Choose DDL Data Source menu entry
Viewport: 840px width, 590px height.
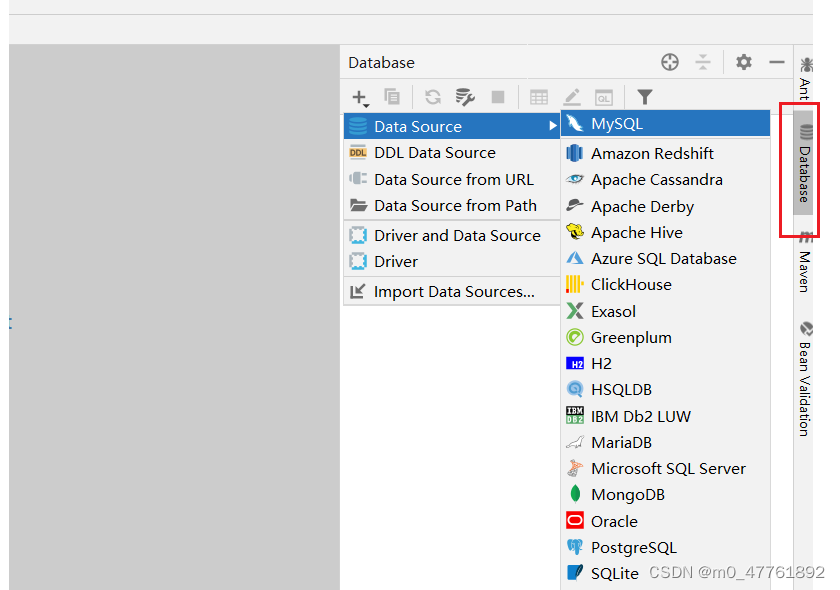click(452, 153)
